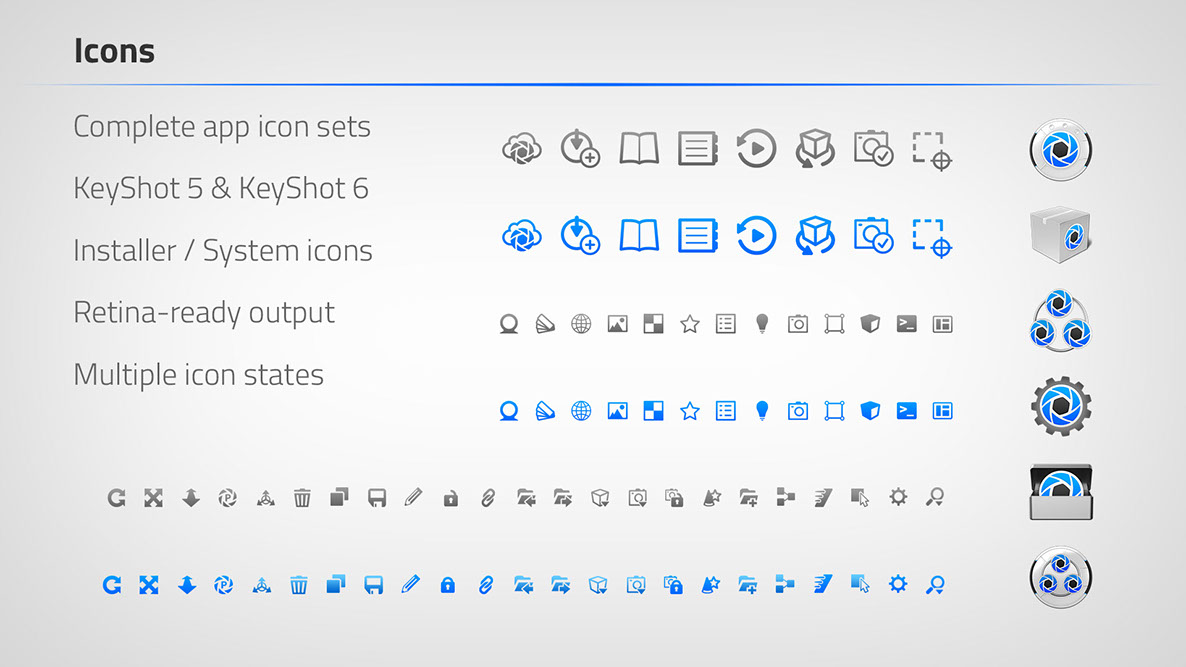The image size is (1186, 667).
Task: Click the blue lined notebook icon
Action: click(698, 236)
